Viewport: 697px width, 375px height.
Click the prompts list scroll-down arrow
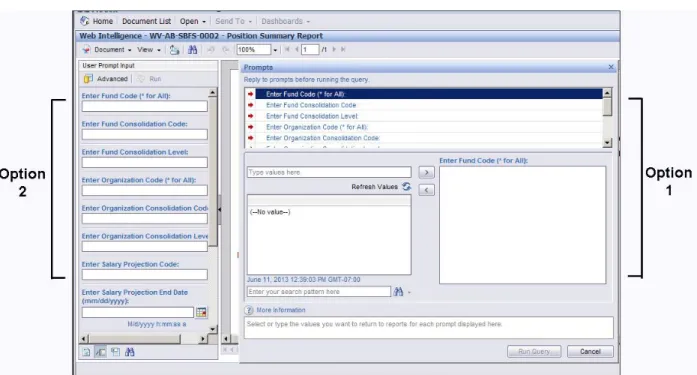607,143
